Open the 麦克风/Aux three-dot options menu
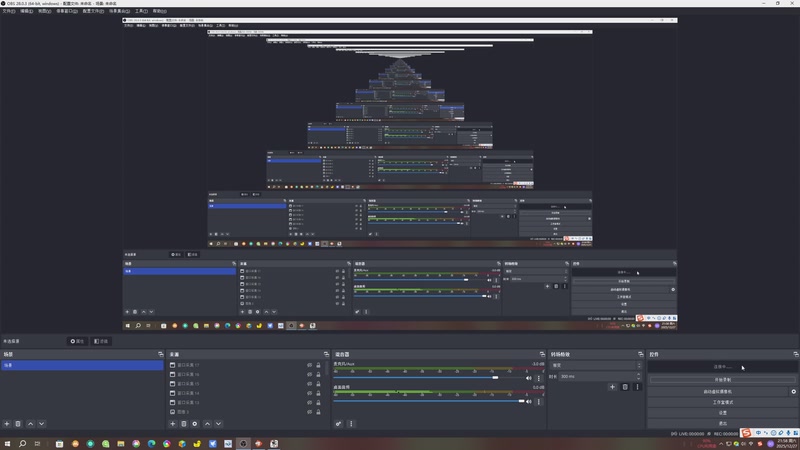The image size is (800, 450). click(538, 378)
